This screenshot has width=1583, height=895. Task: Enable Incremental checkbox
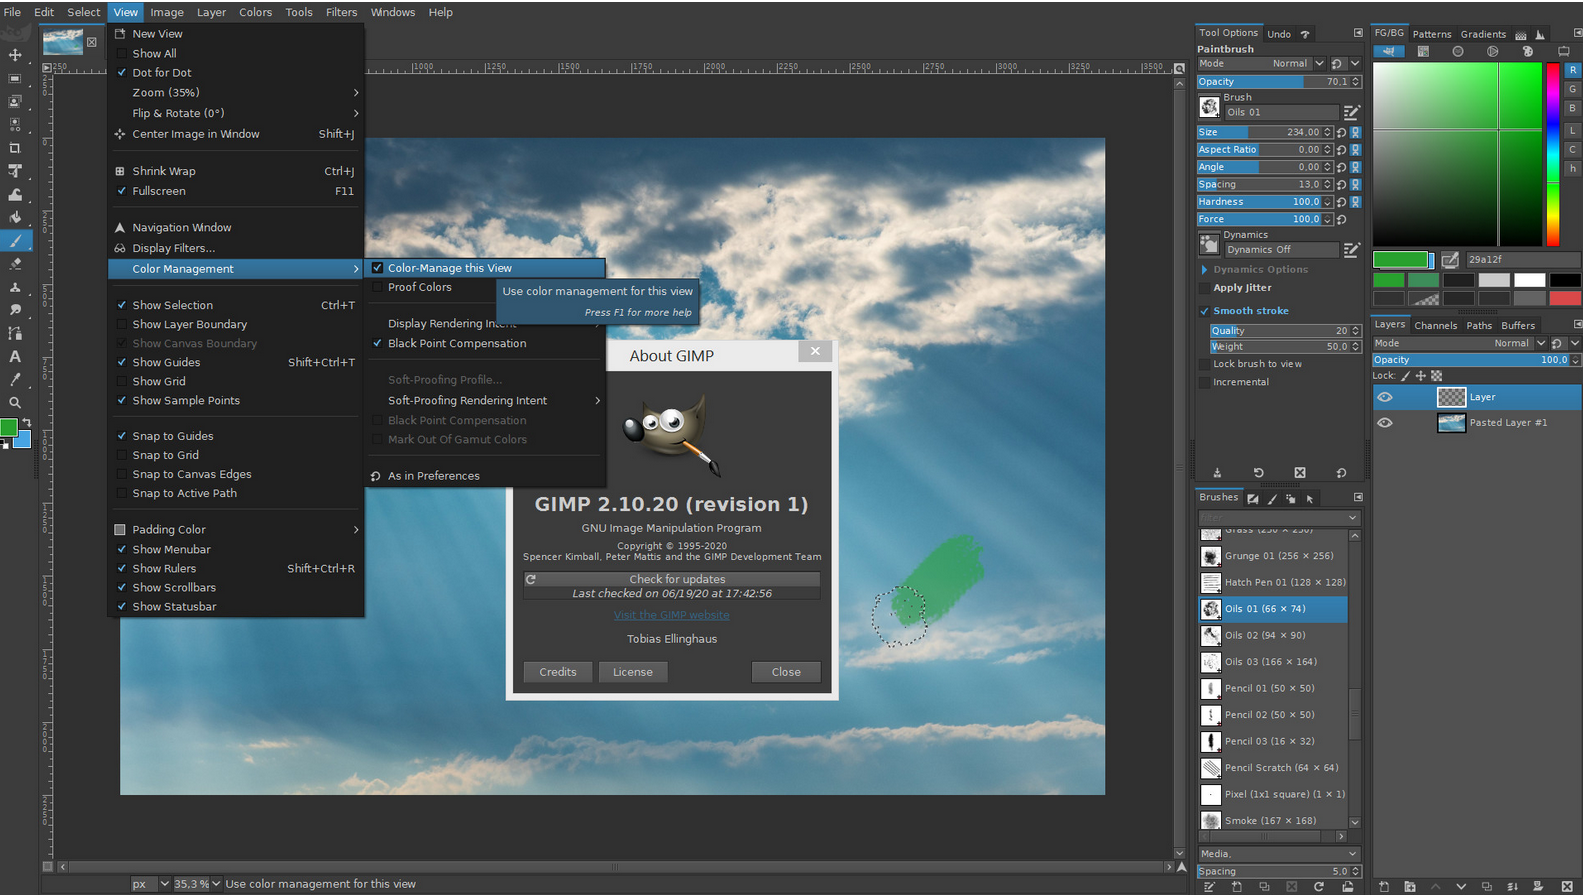1204,382
